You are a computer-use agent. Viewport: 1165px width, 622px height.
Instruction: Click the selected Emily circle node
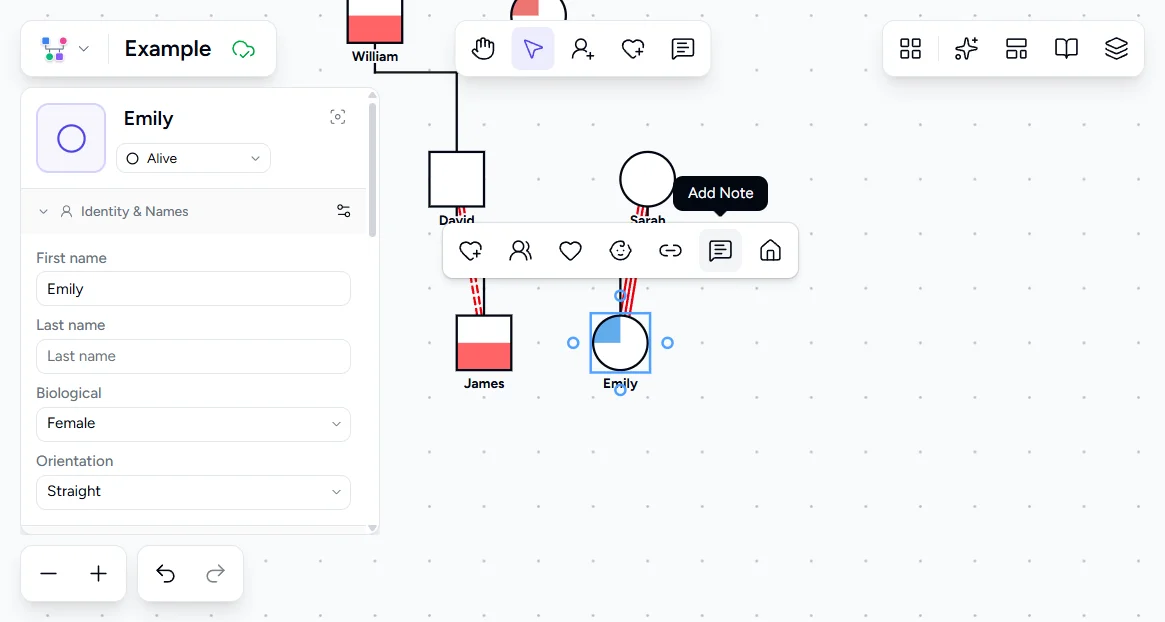[620, 343]
